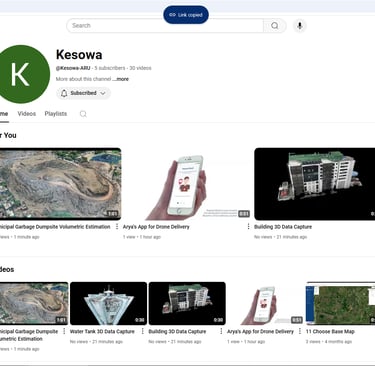
Task: Switch to the Videos tab
Action: [x=27, y=114]
